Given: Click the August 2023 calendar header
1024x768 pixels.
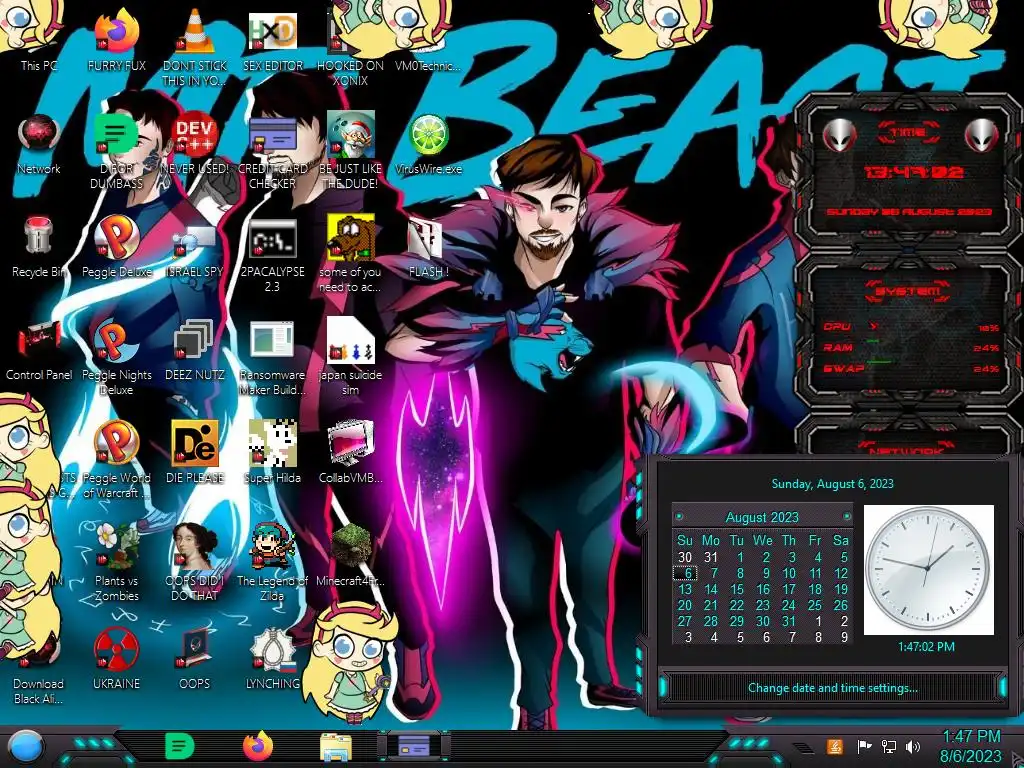Looking at the screenshot, I should [762, 517].
